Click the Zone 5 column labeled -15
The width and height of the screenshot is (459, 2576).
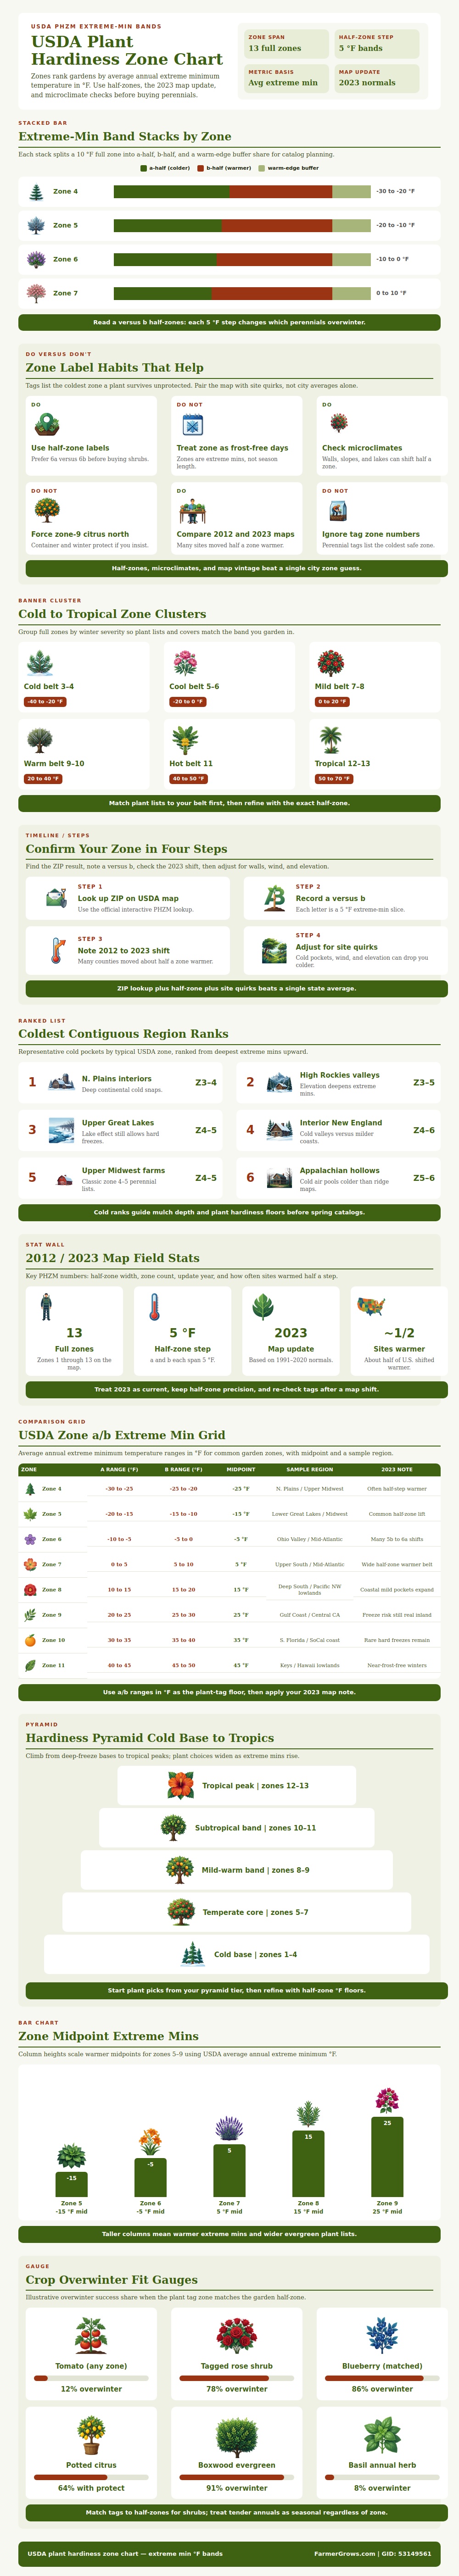click(x=71, y=2184)
